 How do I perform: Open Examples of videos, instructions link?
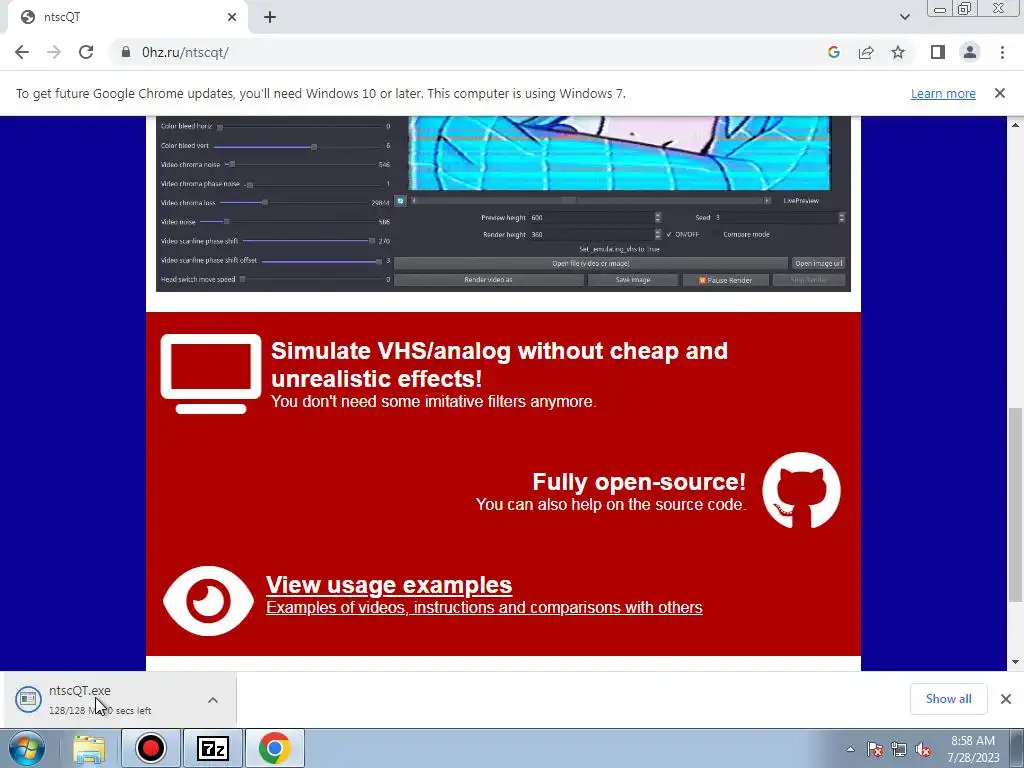click(x=484, y=607)
